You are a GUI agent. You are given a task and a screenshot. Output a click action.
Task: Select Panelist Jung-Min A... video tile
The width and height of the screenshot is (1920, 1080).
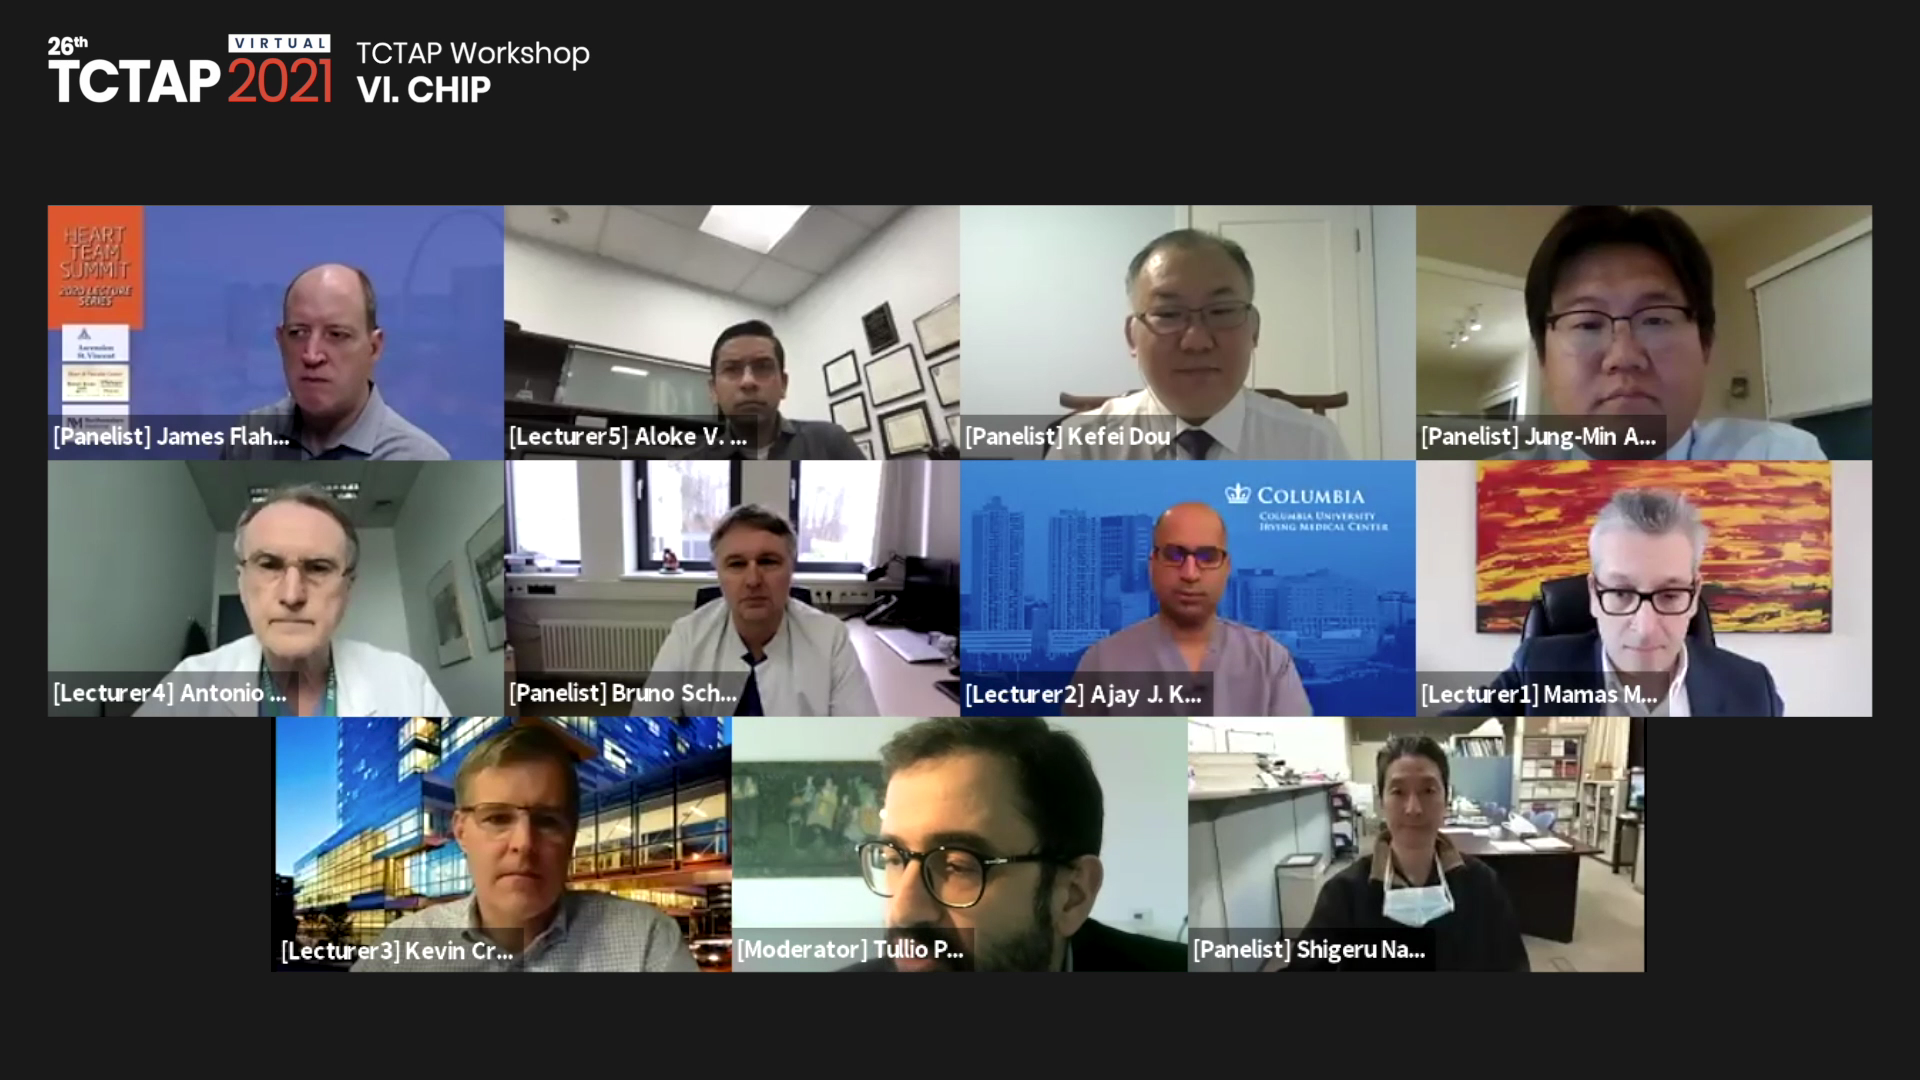click(1644, 333)
